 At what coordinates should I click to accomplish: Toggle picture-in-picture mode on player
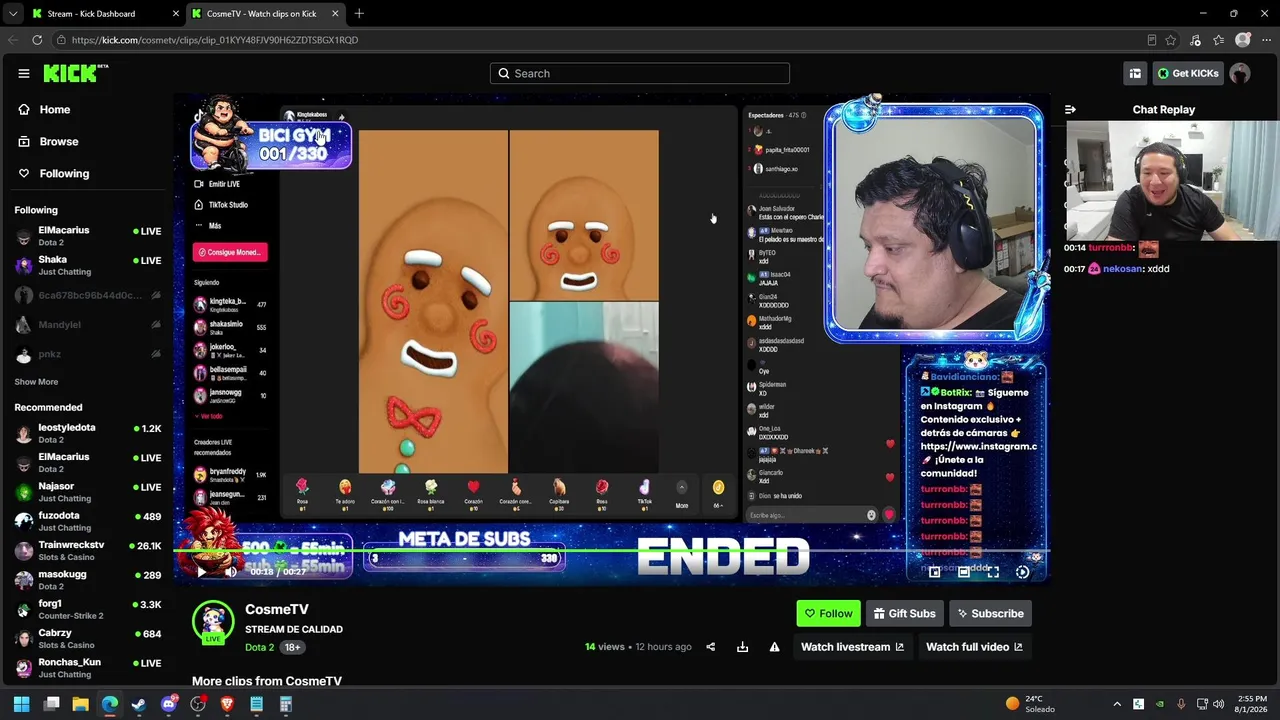tap(934, 572)
